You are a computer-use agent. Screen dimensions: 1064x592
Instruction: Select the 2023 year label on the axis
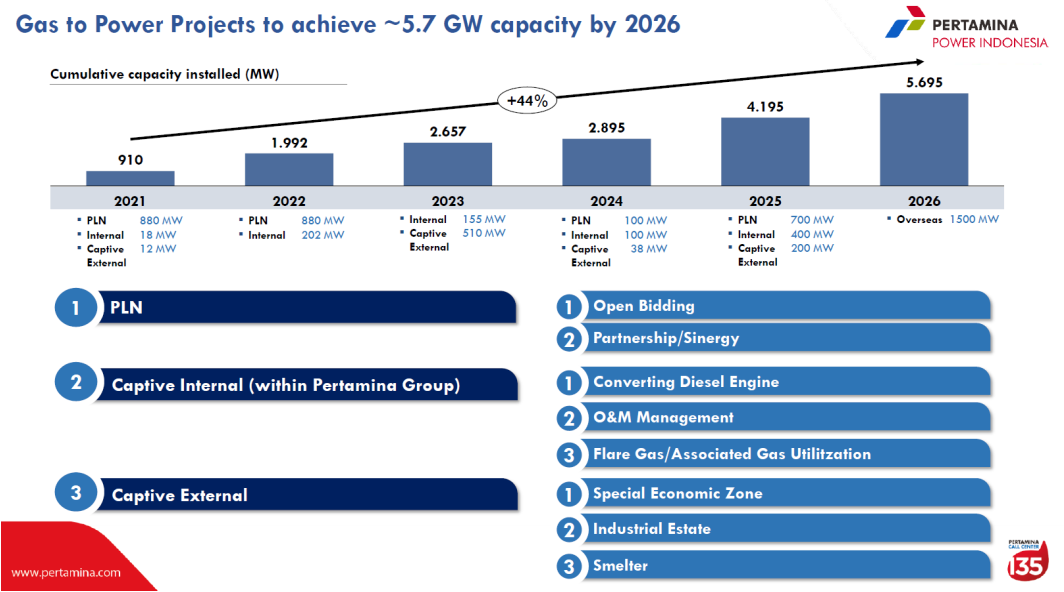[447, 201]
